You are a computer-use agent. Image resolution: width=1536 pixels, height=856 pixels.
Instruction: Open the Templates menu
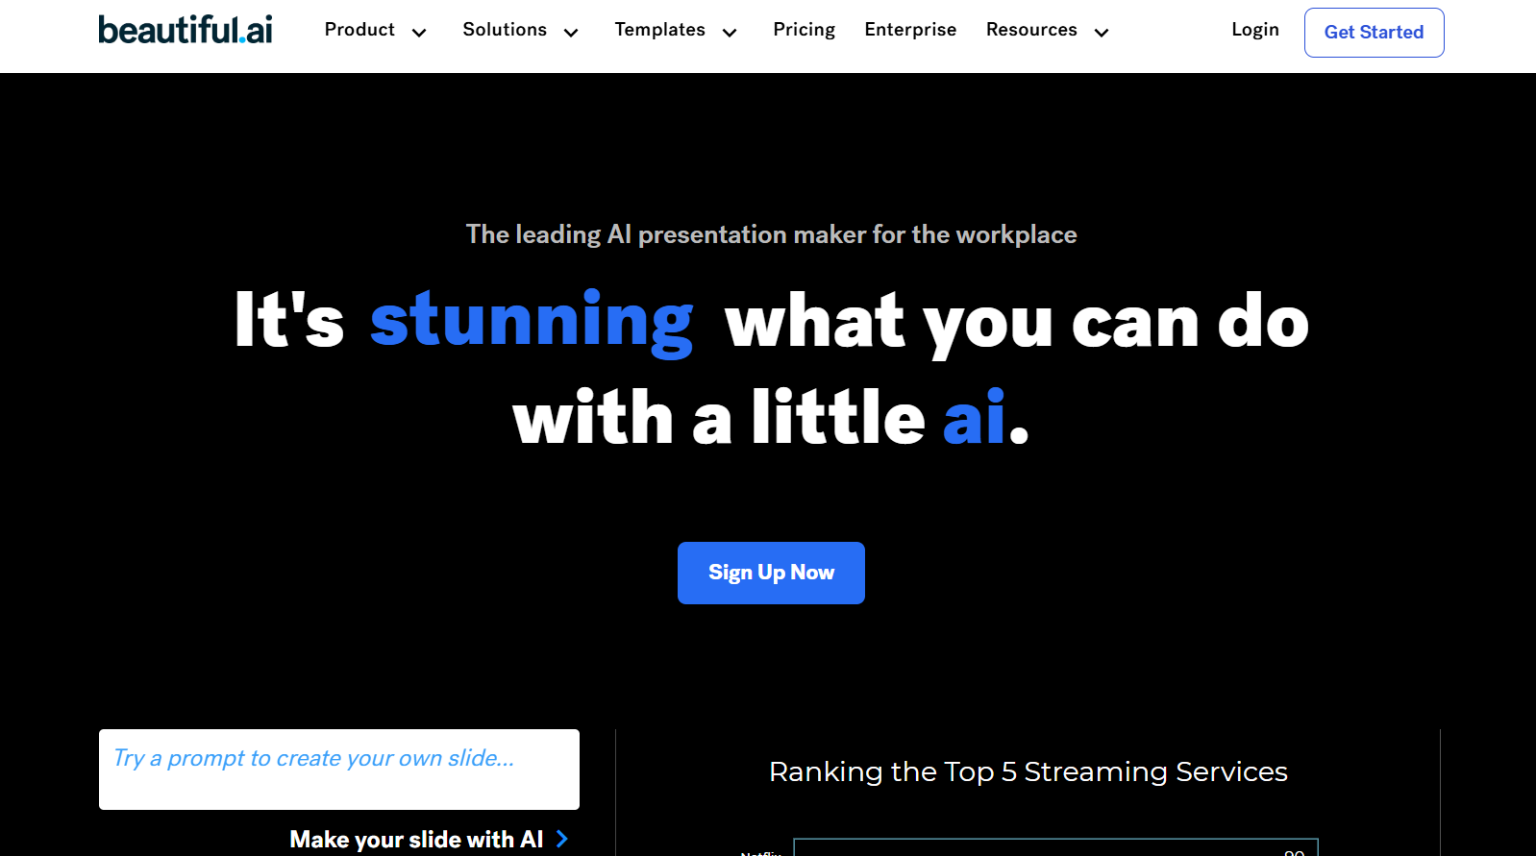tap(660, 30)
